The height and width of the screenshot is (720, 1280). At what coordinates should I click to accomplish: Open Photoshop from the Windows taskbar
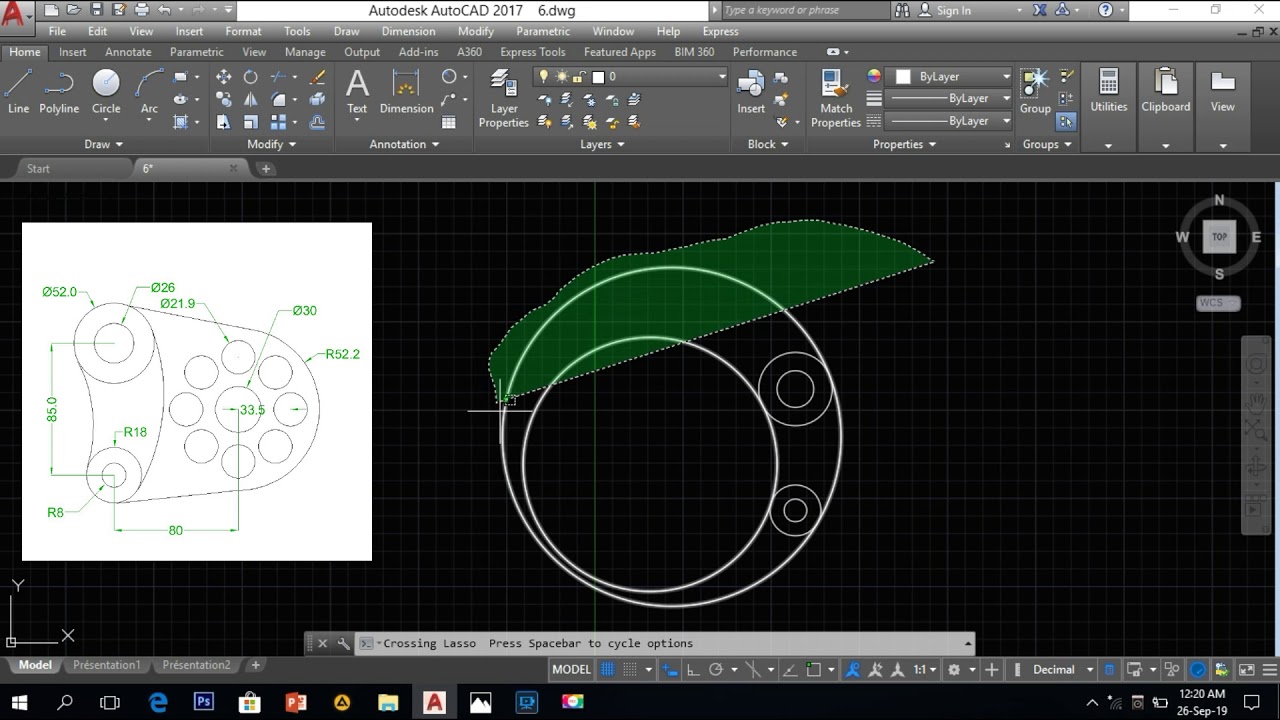coord(205,702)
